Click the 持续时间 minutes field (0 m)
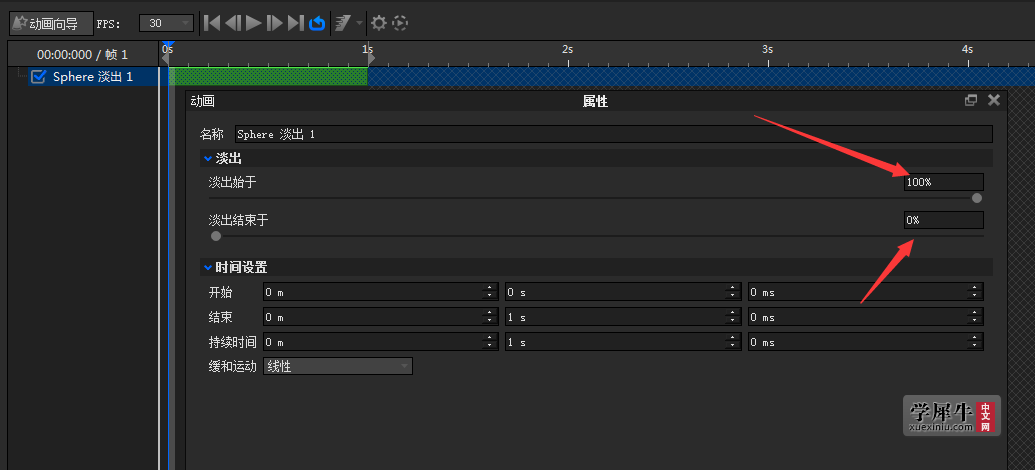 [381, 343]
